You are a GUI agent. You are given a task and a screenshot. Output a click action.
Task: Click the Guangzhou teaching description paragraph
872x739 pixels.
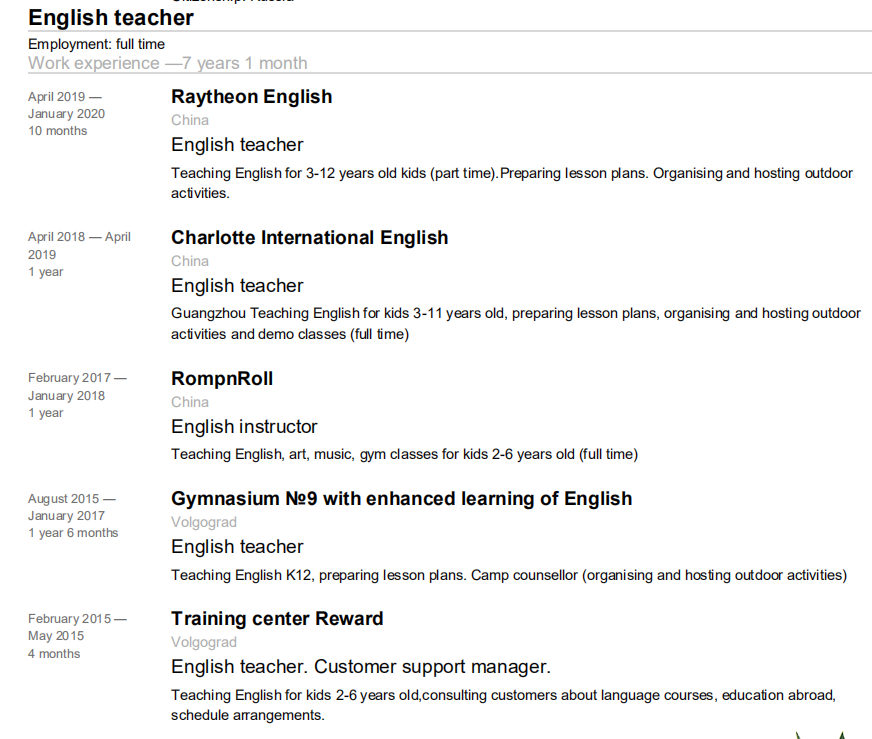[x=515, y=324]
